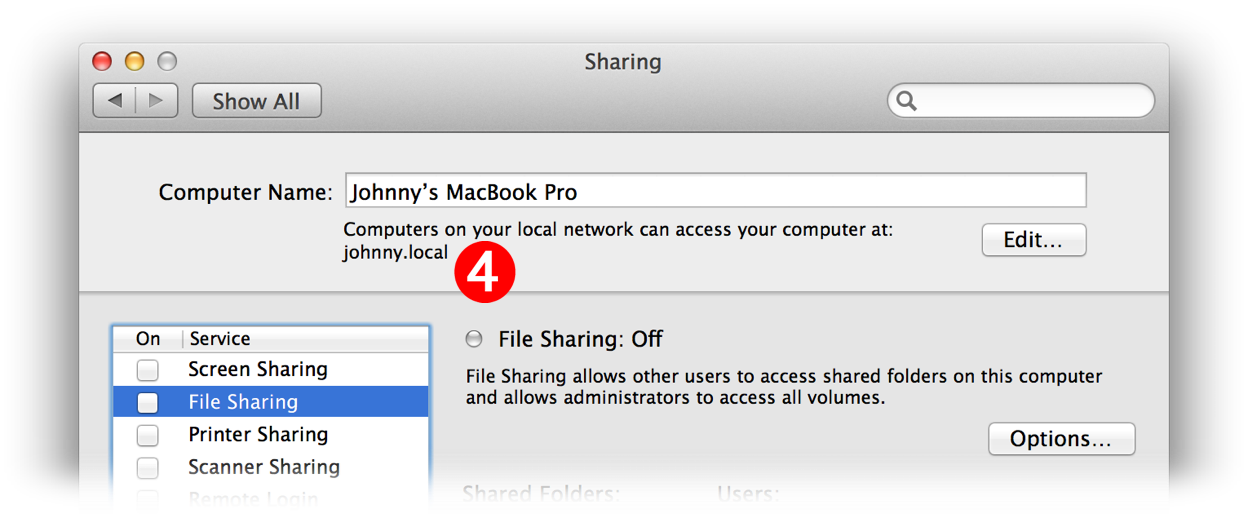This screenshot has width=1248, height=515.
Task: Click the forward arrow navigation button
Action: [156, 101]
